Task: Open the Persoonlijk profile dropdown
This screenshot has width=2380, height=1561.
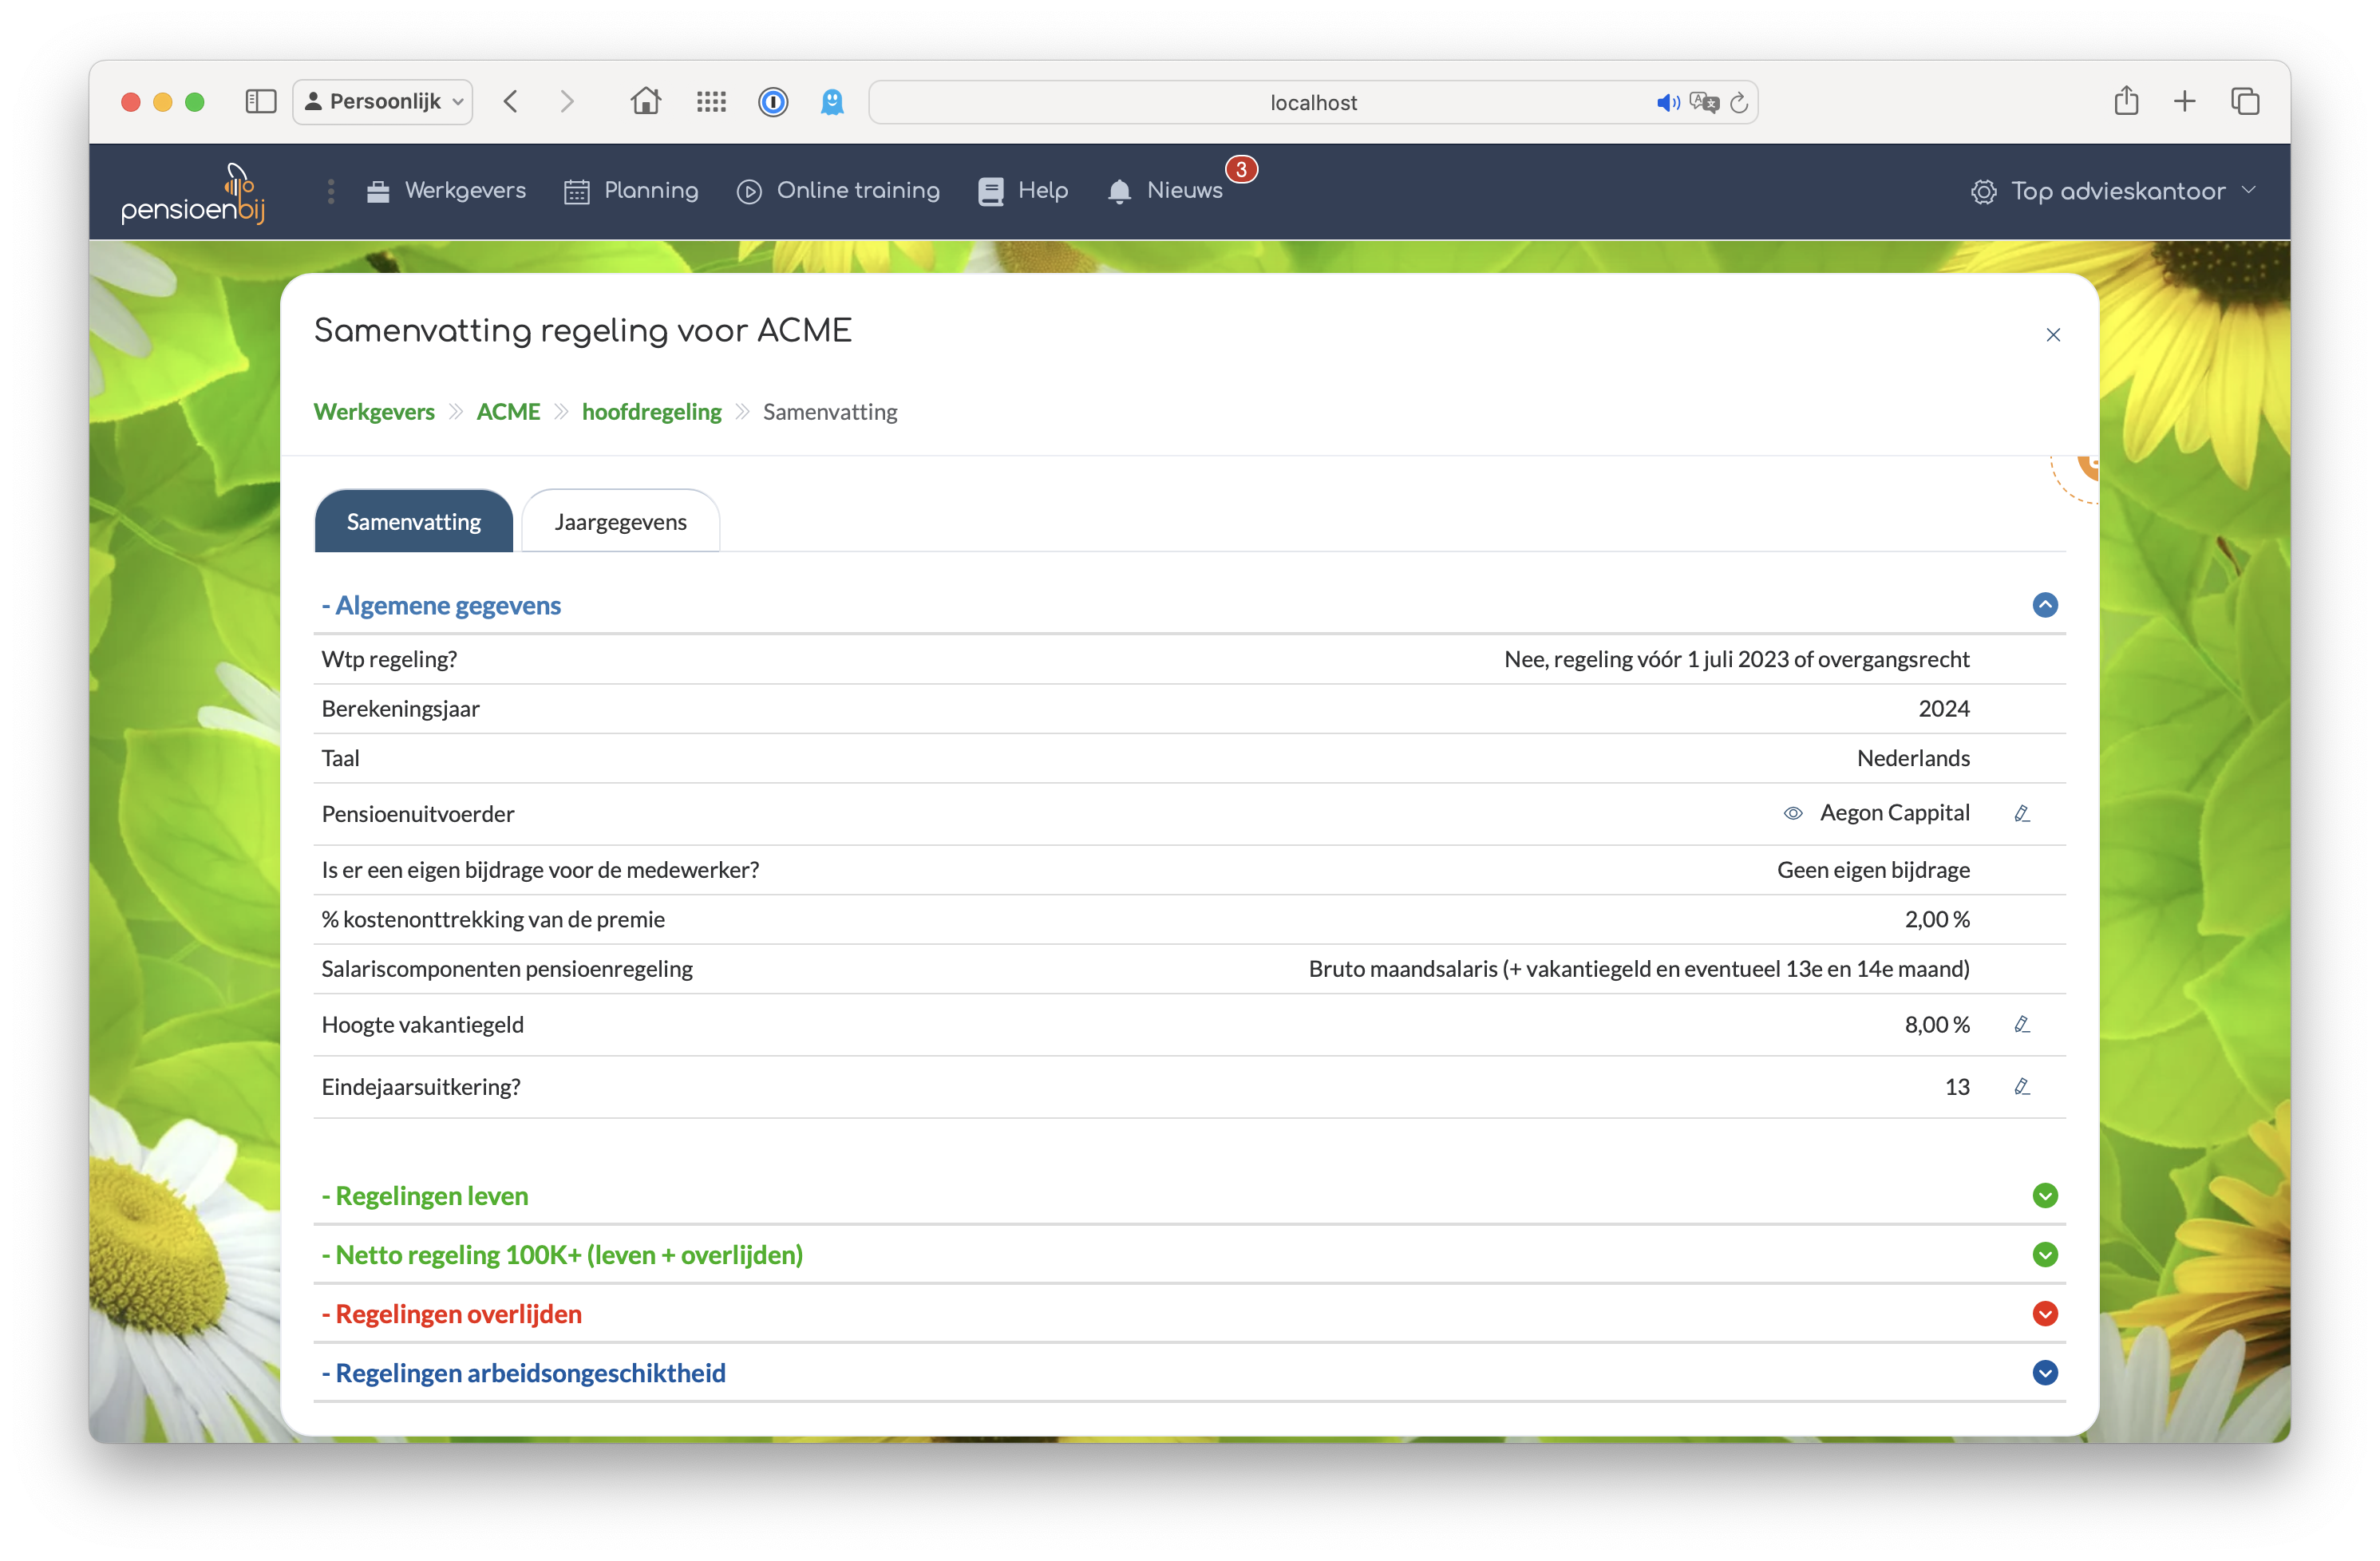Action: (384, 101)
